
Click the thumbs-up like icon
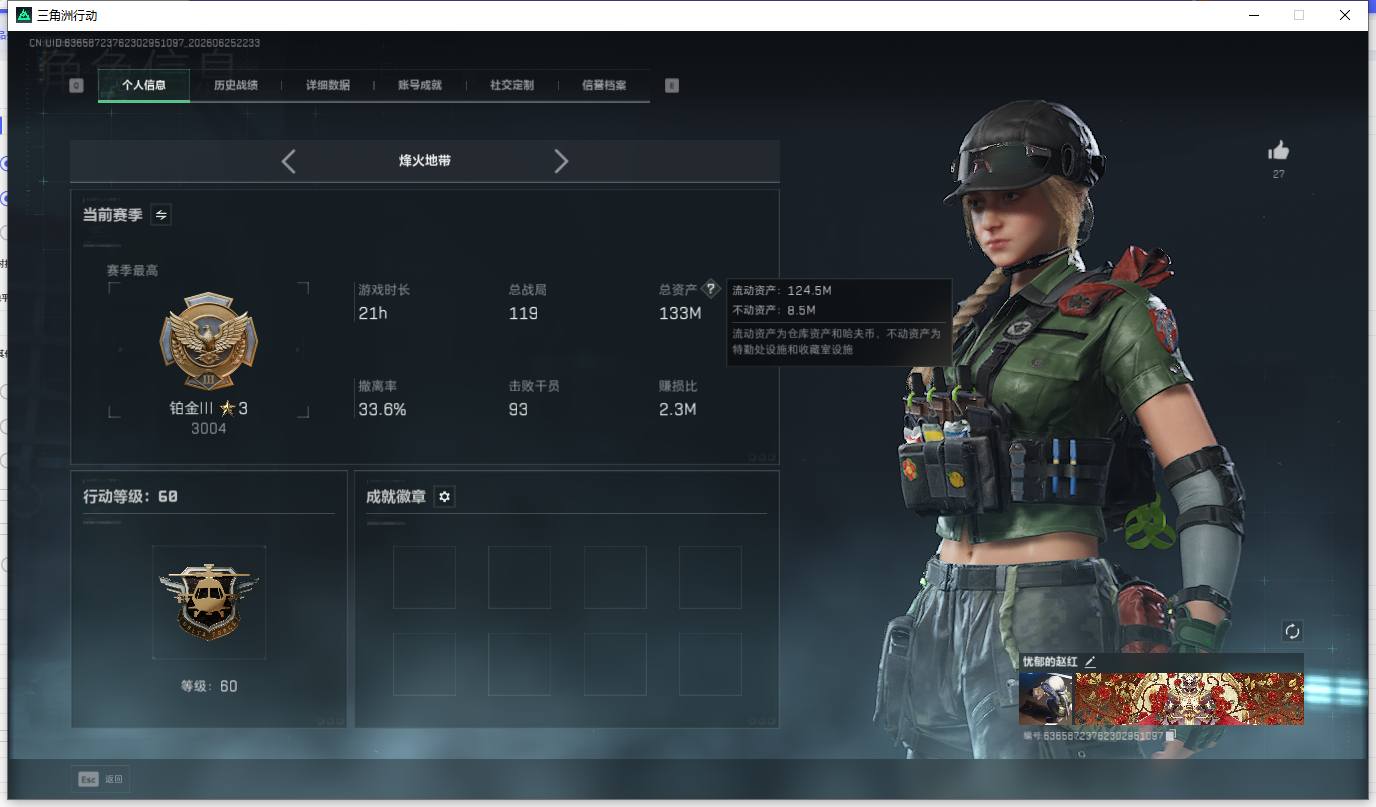click(x=1278, y=151)
